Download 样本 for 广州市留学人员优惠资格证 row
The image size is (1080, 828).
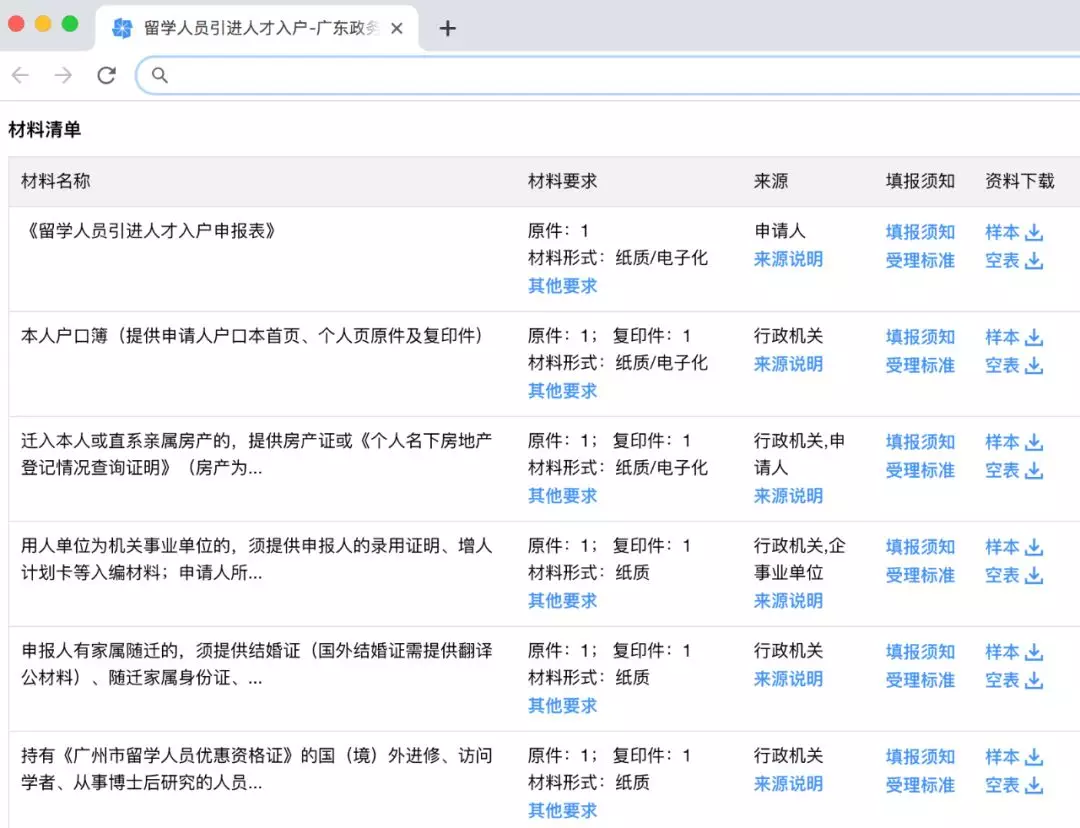pos(1014,756)
